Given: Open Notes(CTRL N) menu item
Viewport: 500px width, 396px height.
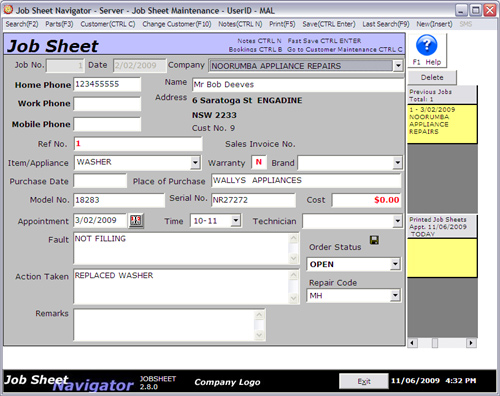Looking at the screenshot, I should pyautogui.click(x=240, y=24).
